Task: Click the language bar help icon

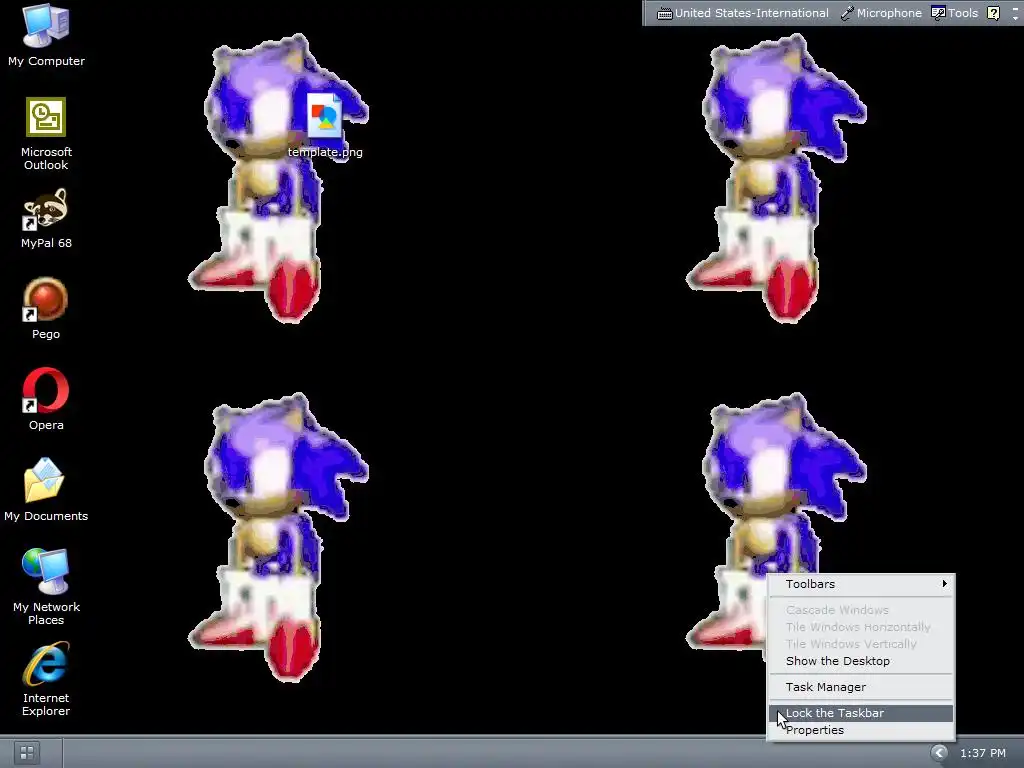Action: [x=993, y=13]
